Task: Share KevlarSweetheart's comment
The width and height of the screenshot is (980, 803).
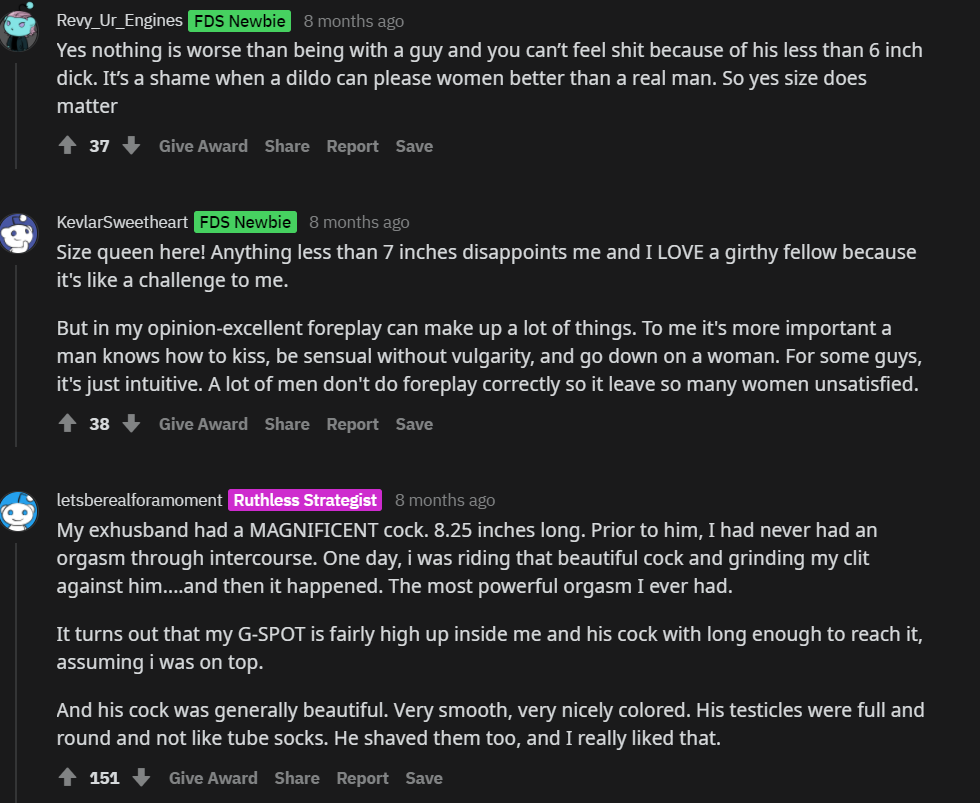Action: (287, 424)
